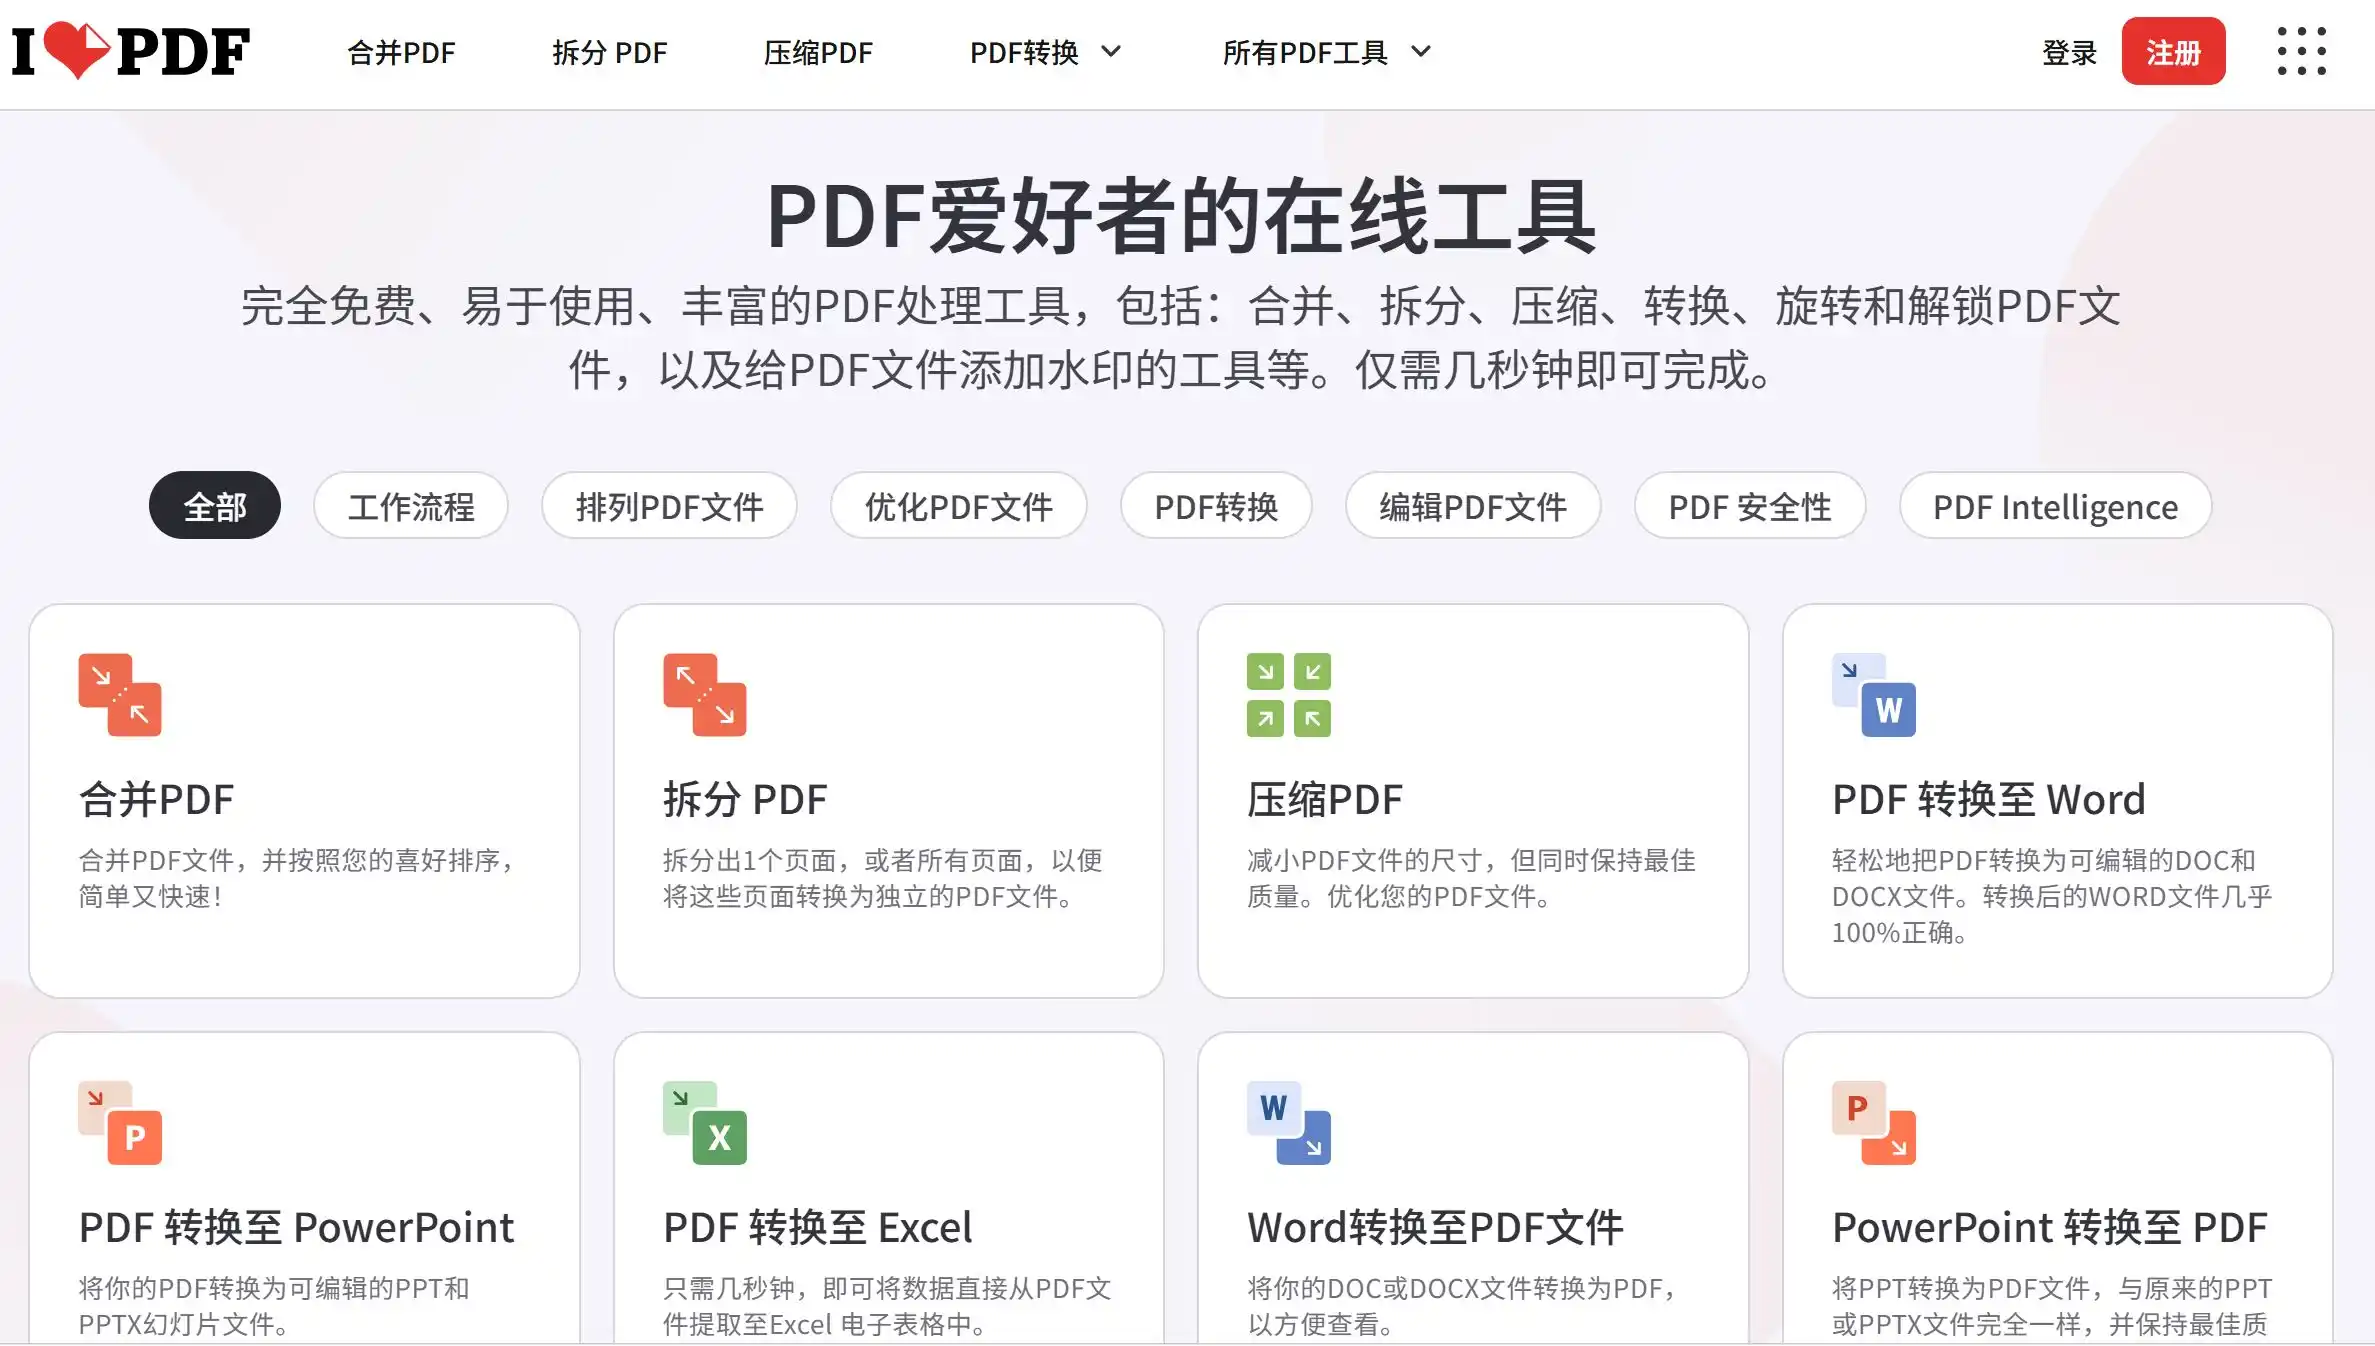Open the 压缩PDF card title
The image size is (2375, 1346).
(x=1325, y=799)
